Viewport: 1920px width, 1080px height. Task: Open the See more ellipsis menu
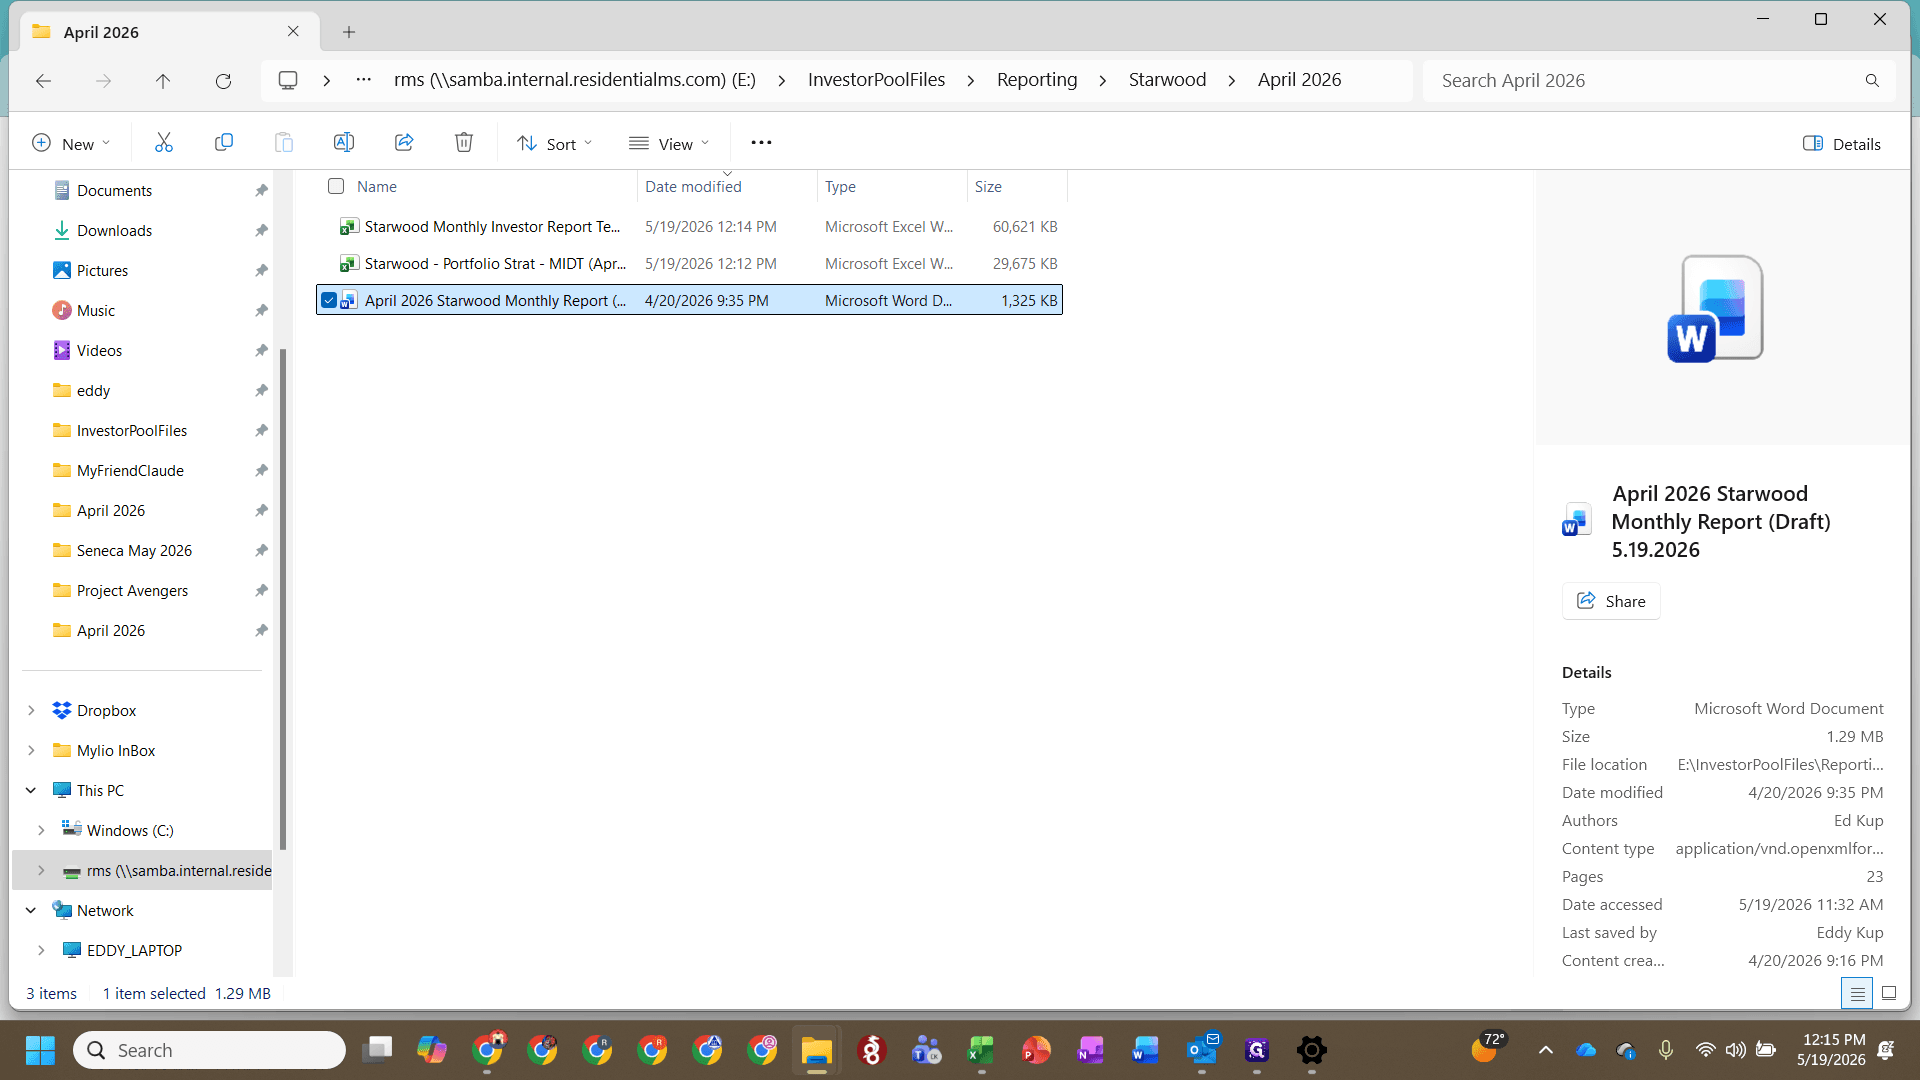(761, 143)
